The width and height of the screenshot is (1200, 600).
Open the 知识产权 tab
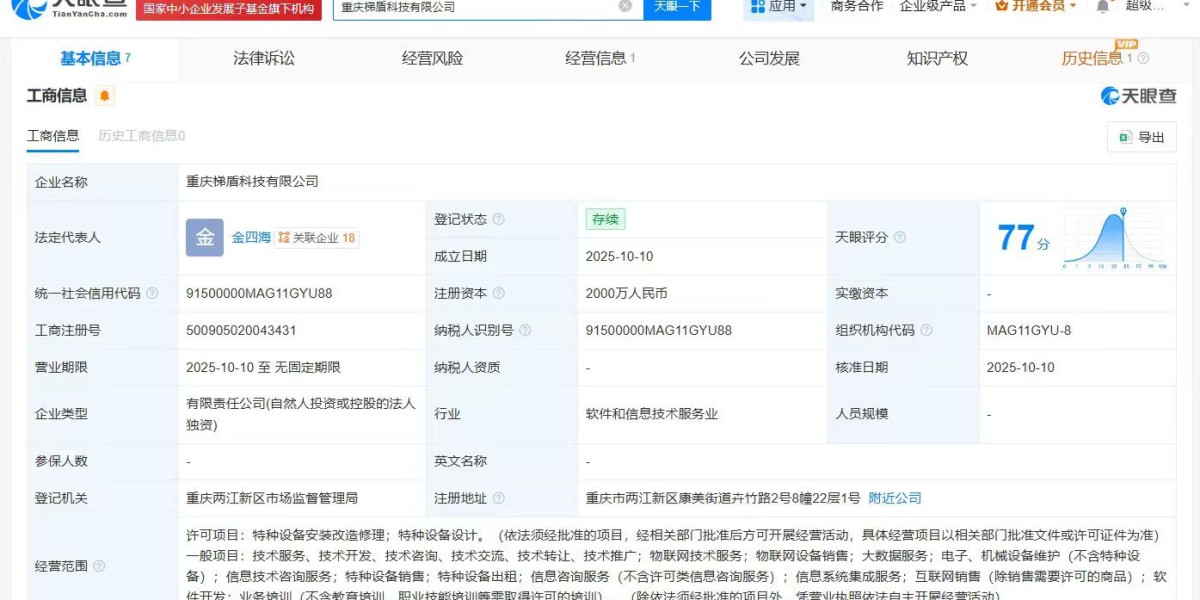pyautogui.click(x=937, y=58)
